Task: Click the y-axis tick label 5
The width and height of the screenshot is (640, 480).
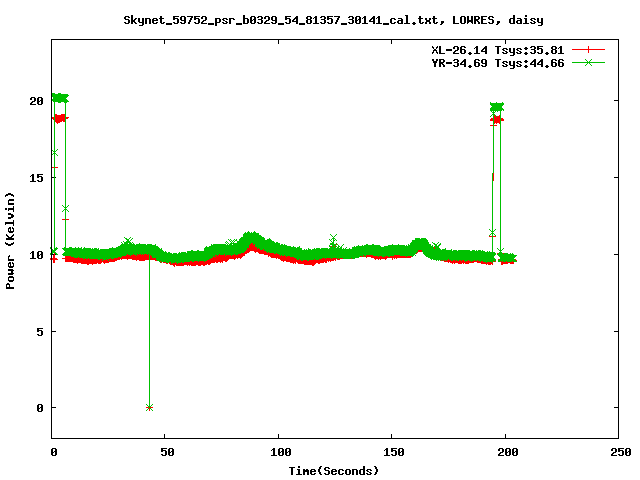Action: tap(40, 332)
